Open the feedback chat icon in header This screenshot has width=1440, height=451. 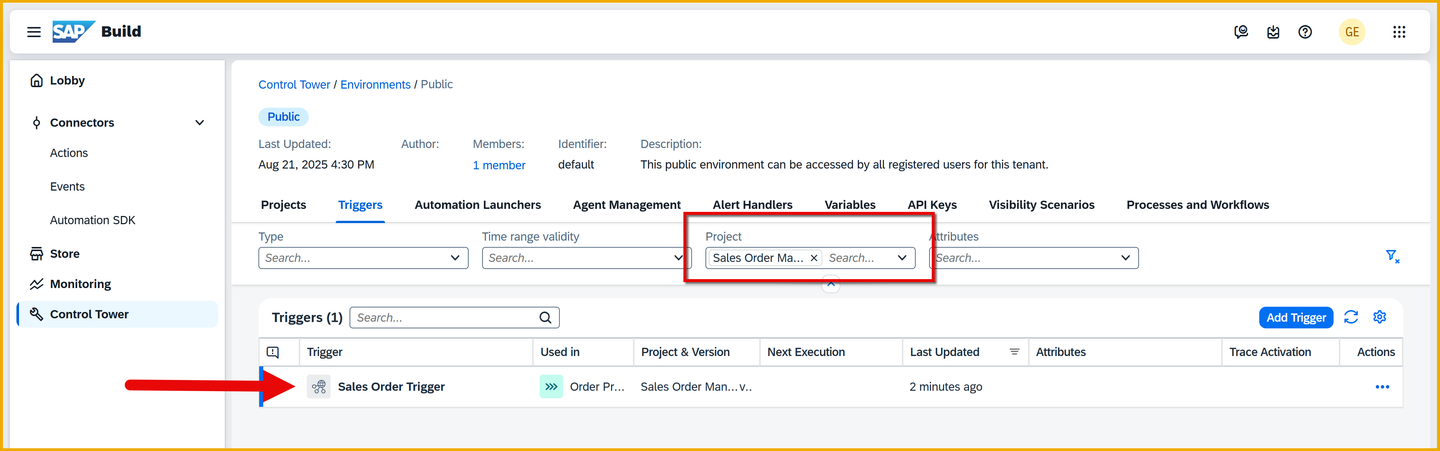click(1241, 32)
